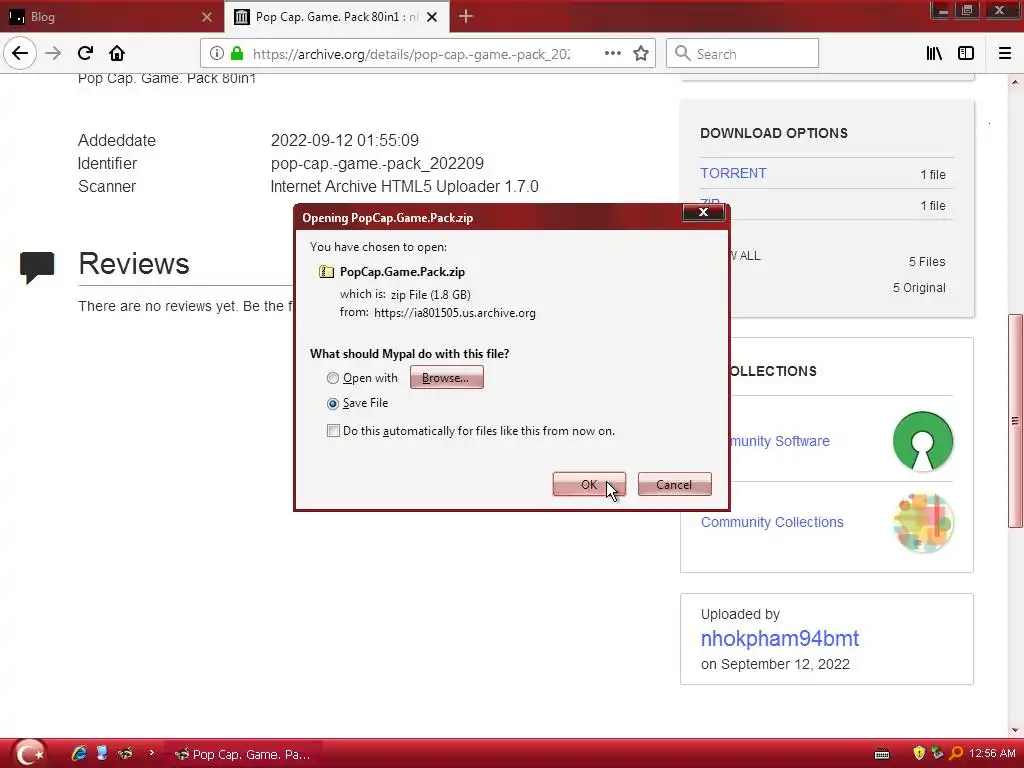Click the PopCap.Game.Pack.zip file icon
This screenshot has width=1024, height=768.
[x=326, y=272]
